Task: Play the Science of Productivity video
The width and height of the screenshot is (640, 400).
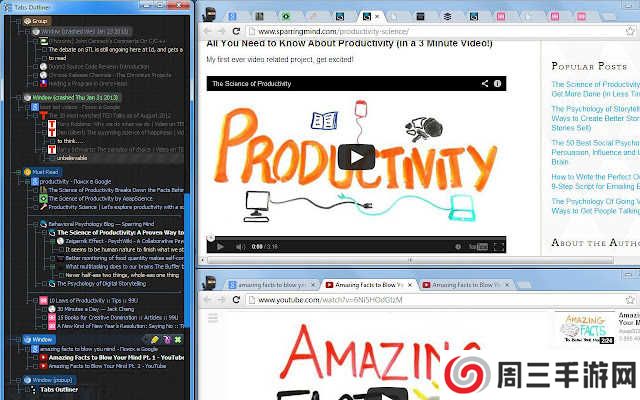Action: 356,157
